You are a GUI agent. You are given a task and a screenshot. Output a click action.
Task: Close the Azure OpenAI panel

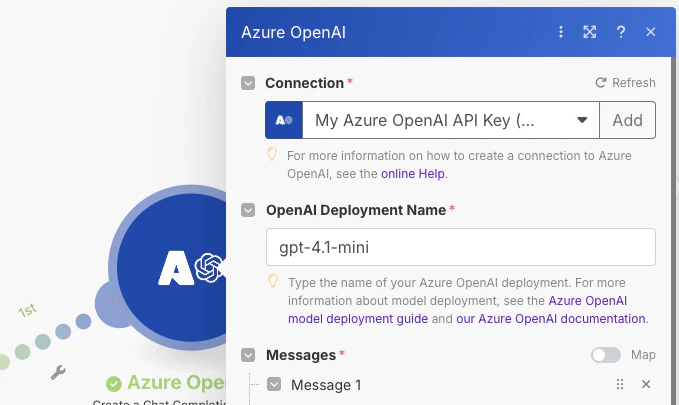point(650,32)
